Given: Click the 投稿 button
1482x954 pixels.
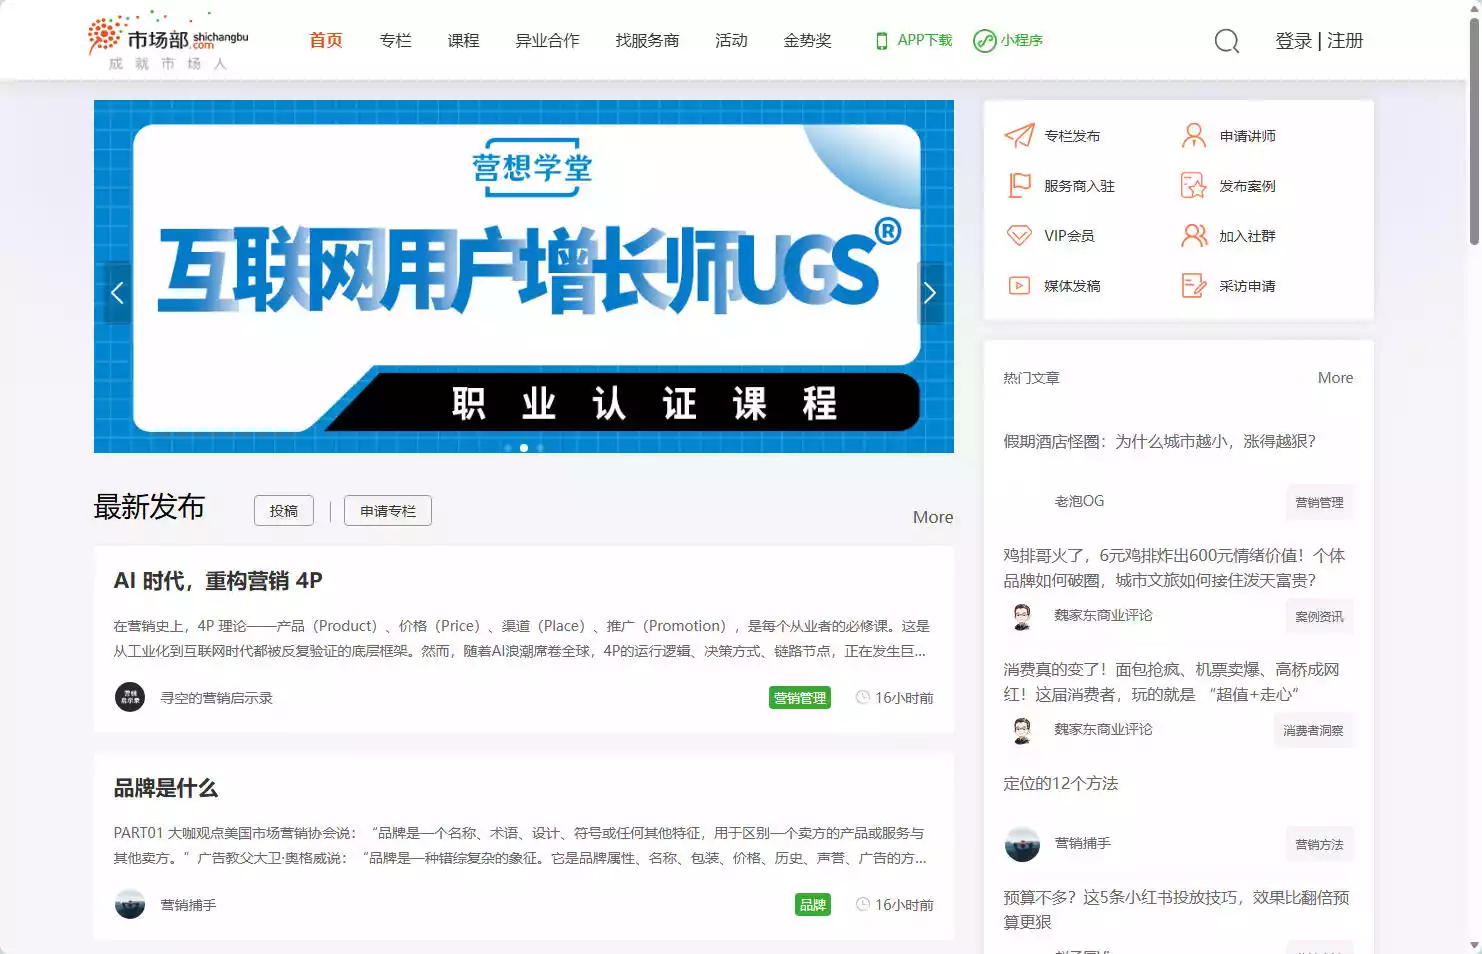Looking at the screenshot, I should (x=284, y=511).
